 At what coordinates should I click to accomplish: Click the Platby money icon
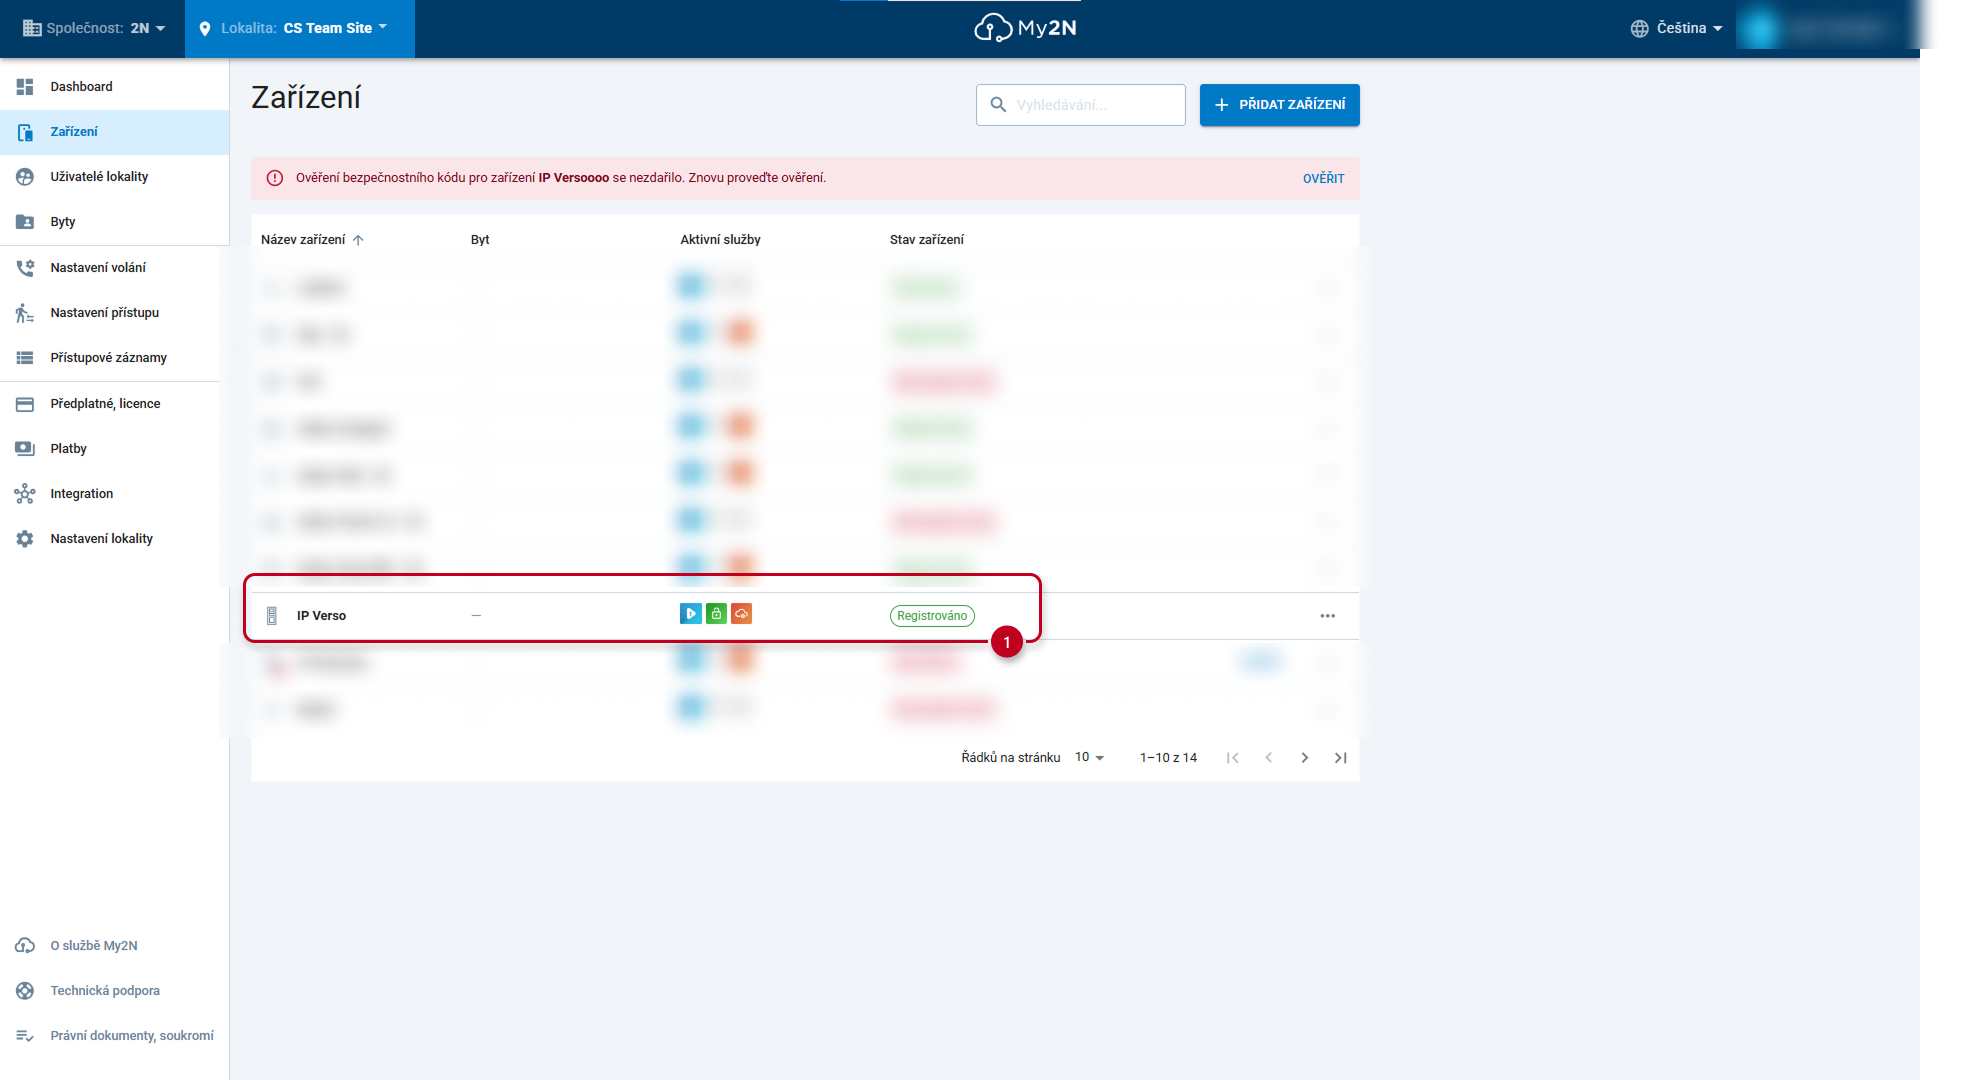25,449
